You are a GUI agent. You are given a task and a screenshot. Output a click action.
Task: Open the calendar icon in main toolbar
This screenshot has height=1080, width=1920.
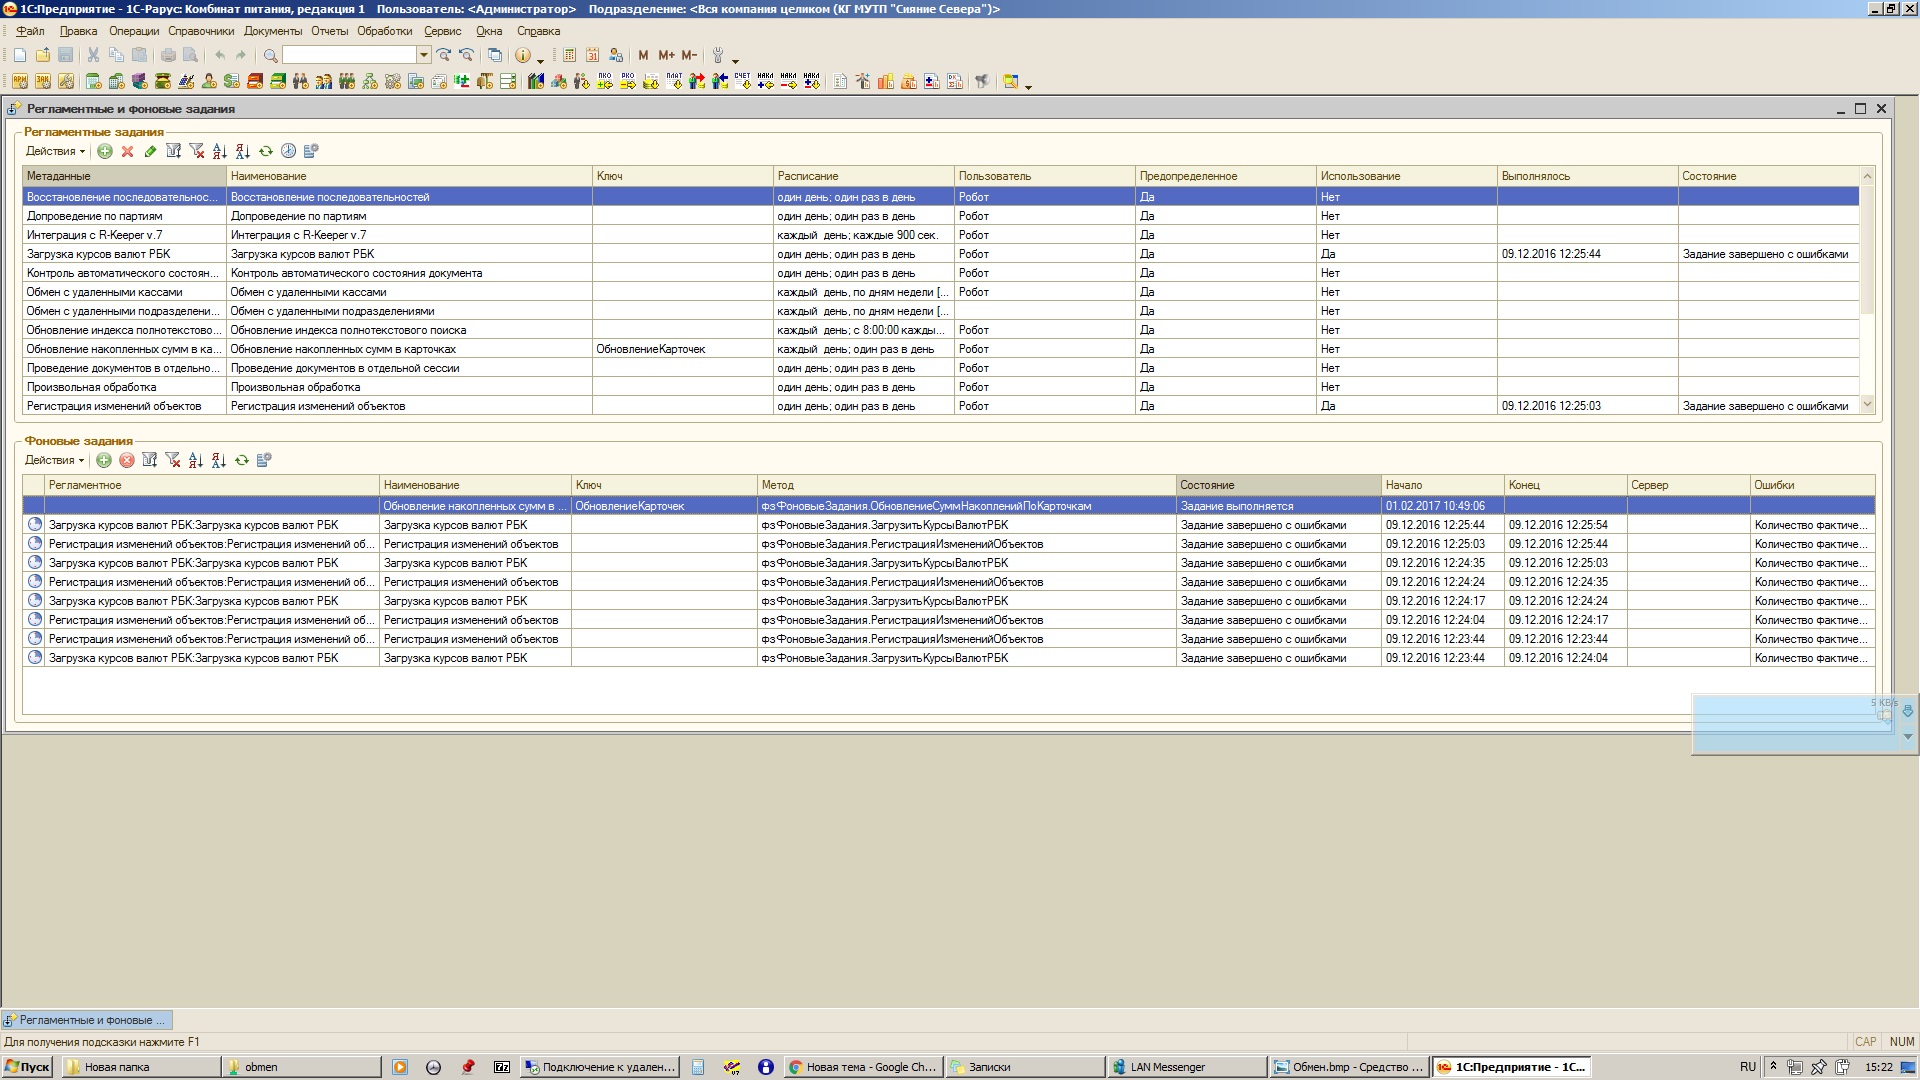click(x=592, y=55)
